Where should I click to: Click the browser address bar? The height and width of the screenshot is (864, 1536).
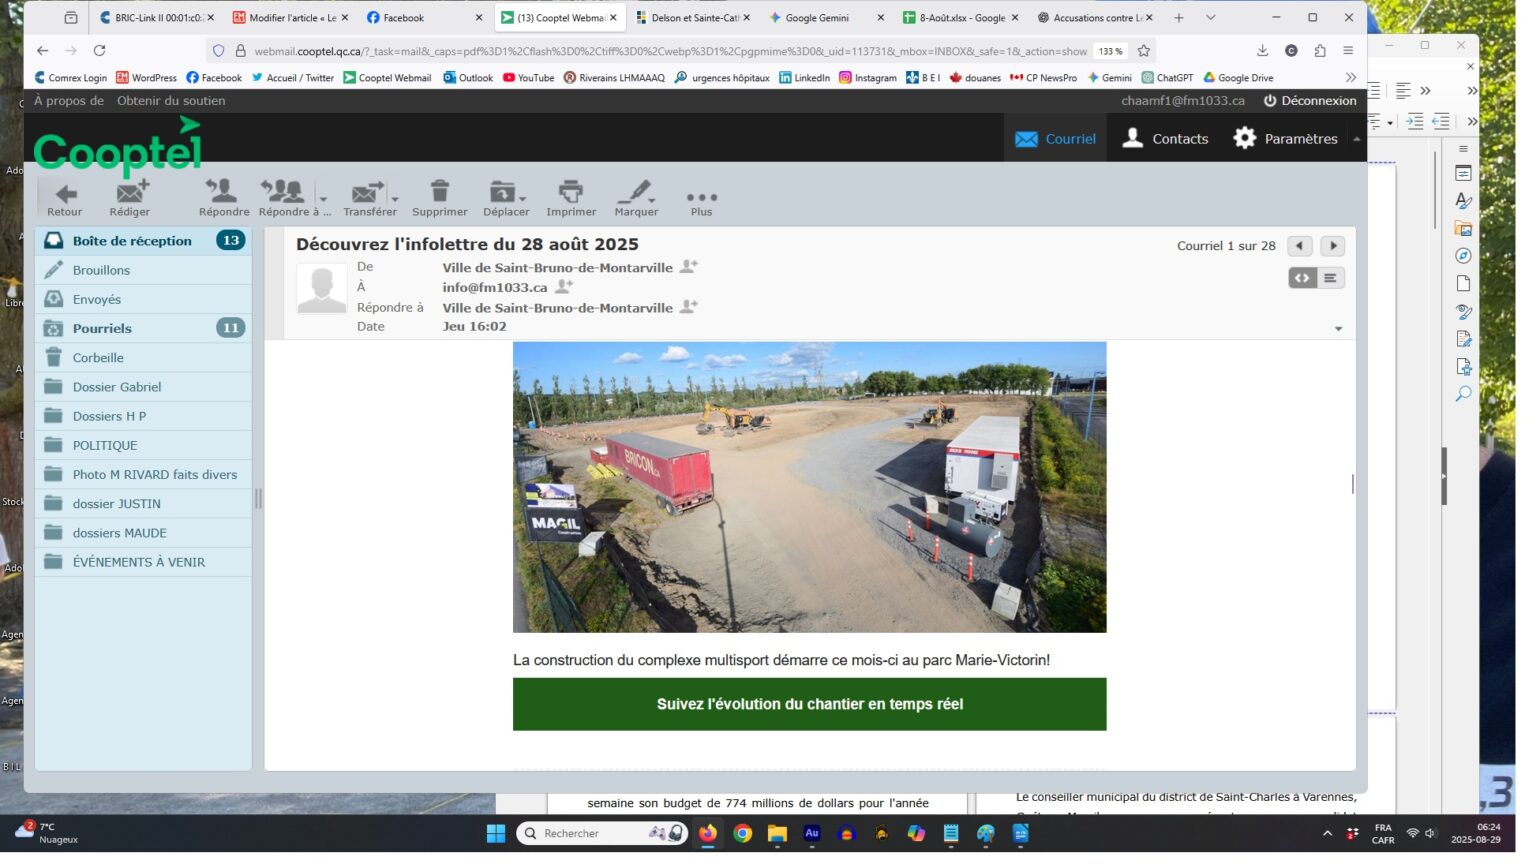(x=670, y=51)
